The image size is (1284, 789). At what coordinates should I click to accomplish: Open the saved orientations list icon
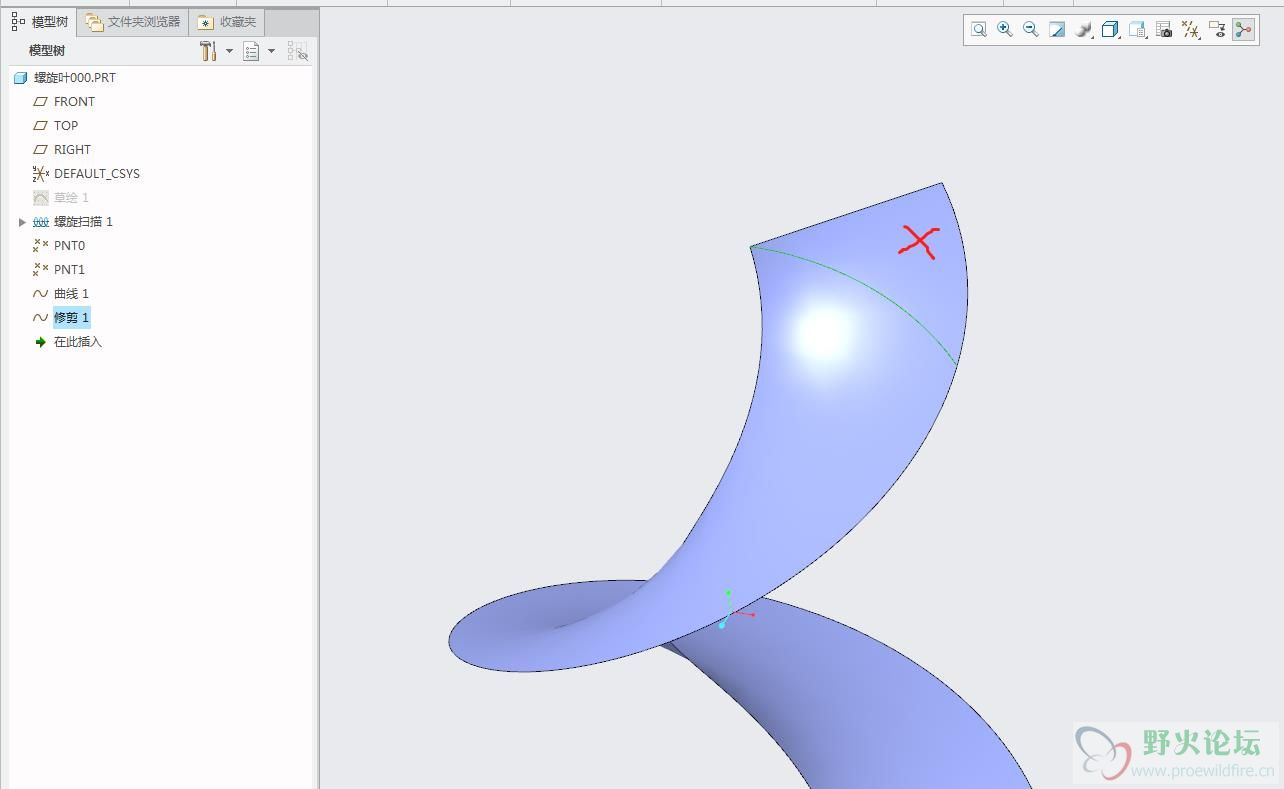1137,30
